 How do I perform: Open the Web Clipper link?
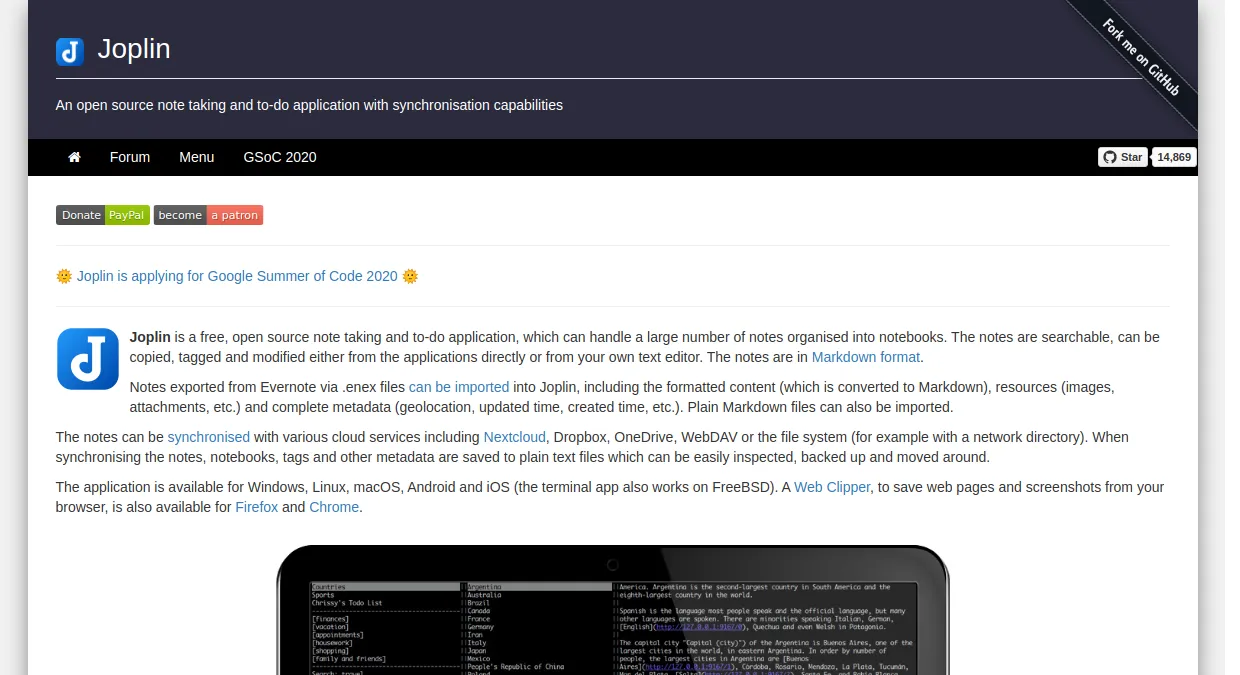[832, 487]
